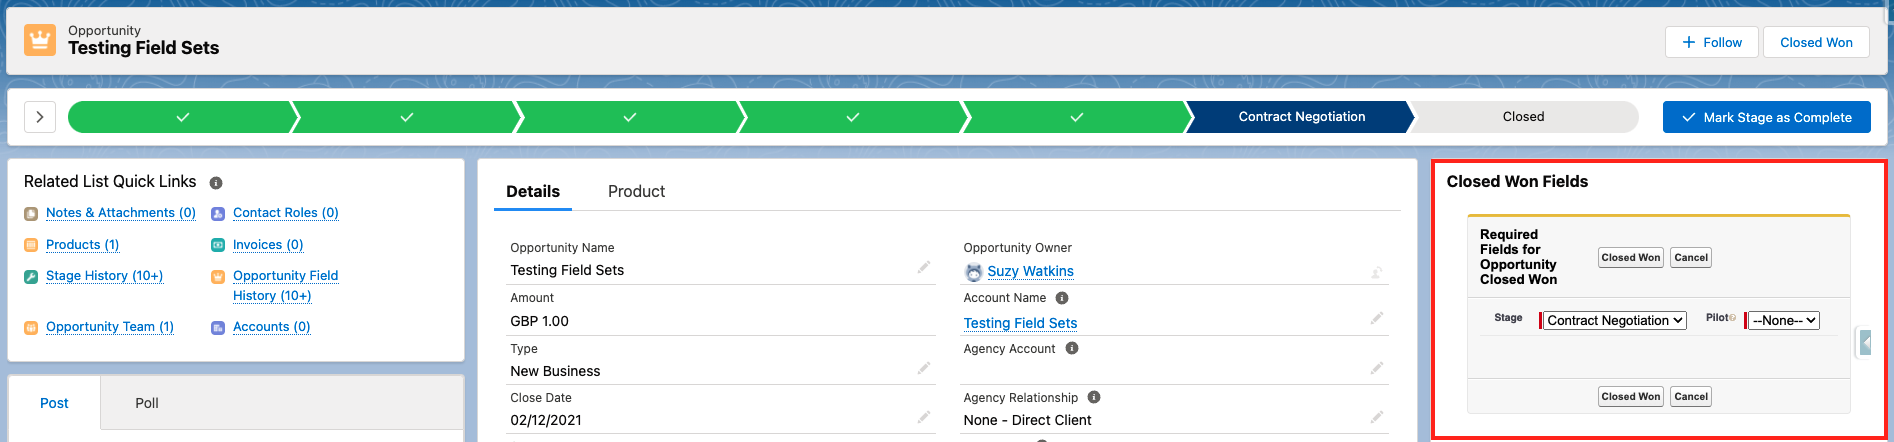
Task: Edit Close Date with pencil icon
Action: pyautogui.click(x=924, y=417)
